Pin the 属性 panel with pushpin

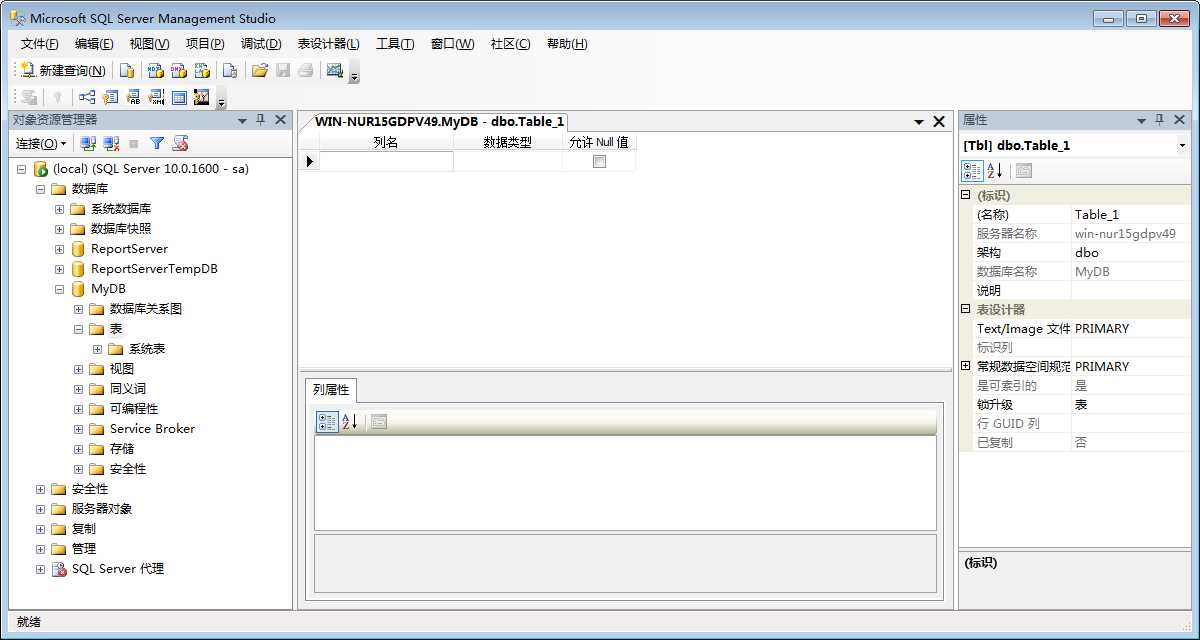(x=1160, y=120)
